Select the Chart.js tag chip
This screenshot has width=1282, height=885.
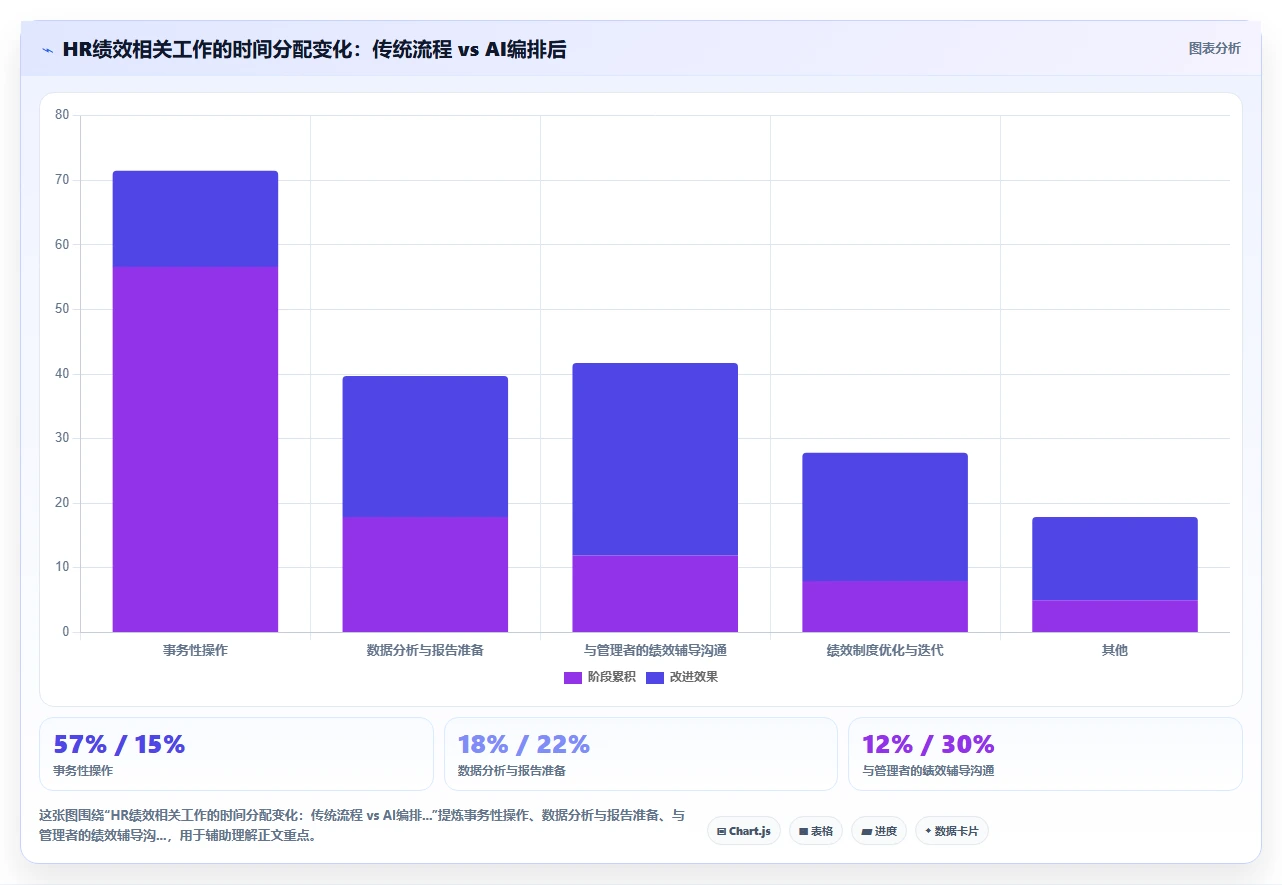[744, 831]
